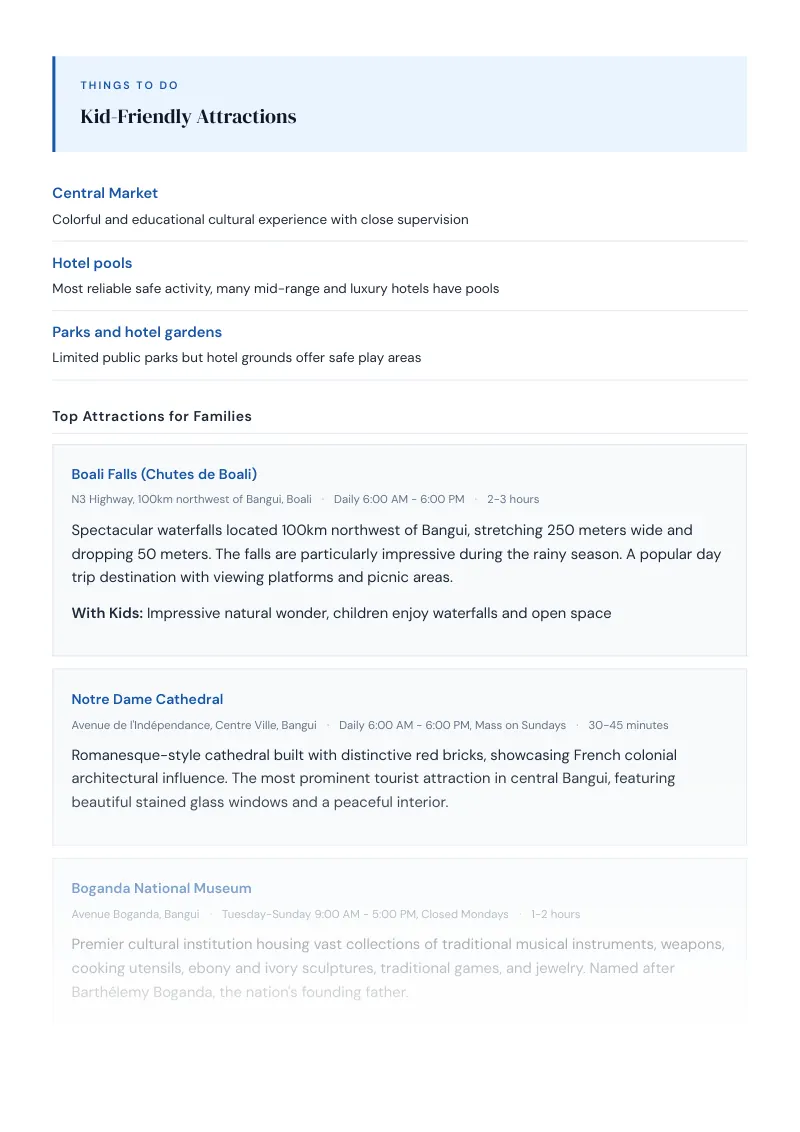Select the Parks and hotel gardens heading

click(136, 332)
